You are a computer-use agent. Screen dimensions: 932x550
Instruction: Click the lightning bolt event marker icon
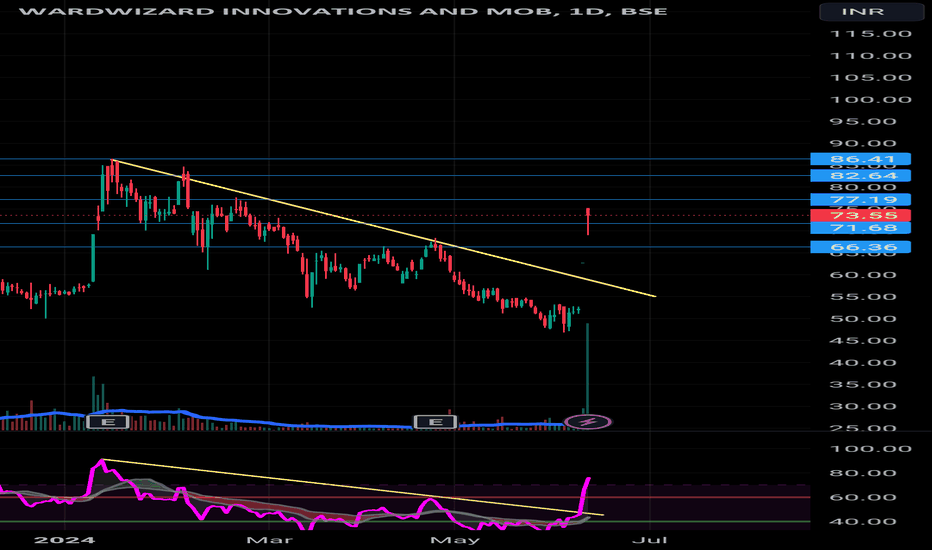tap(587, 422)
